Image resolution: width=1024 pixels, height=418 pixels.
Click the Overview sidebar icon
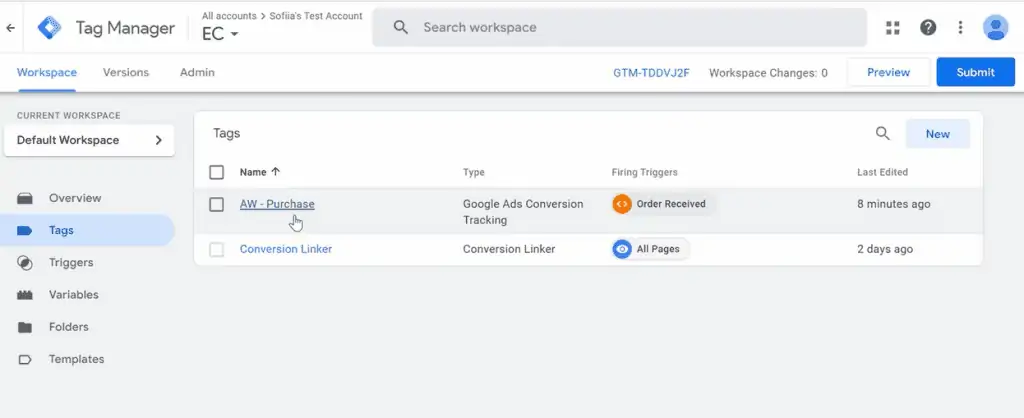coord(25,199)
